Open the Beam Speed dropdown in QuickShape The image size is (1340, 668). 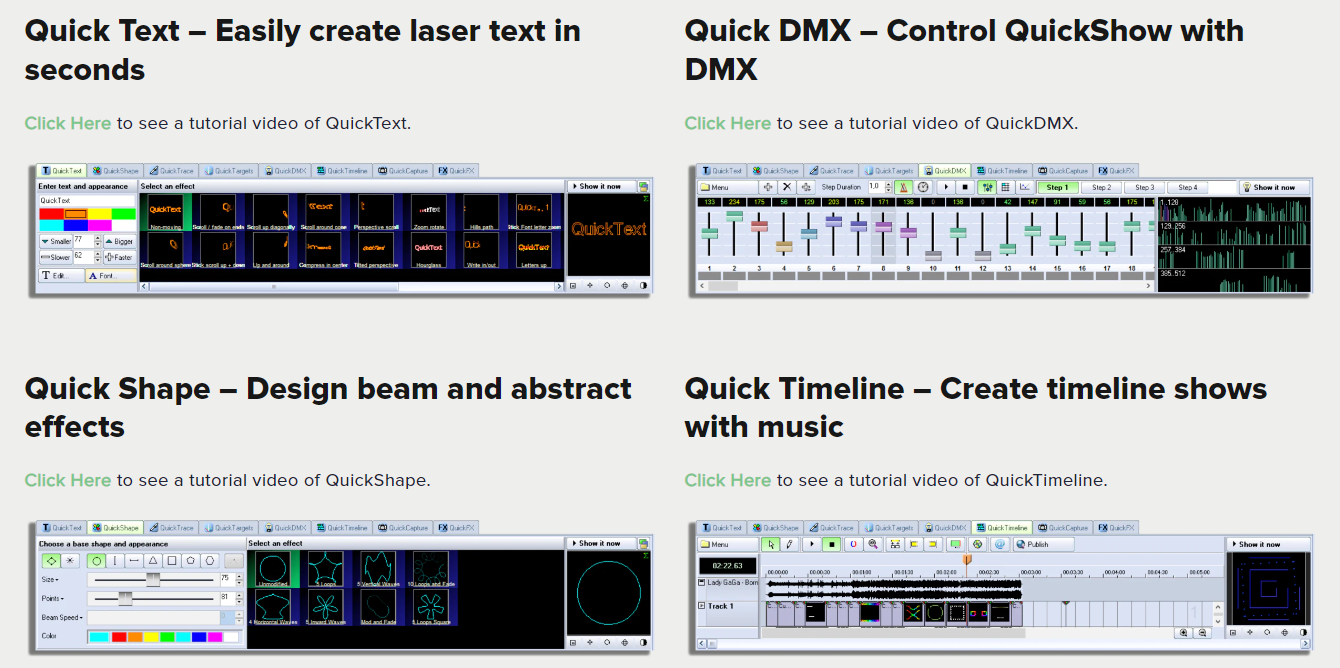click(62, 617)
